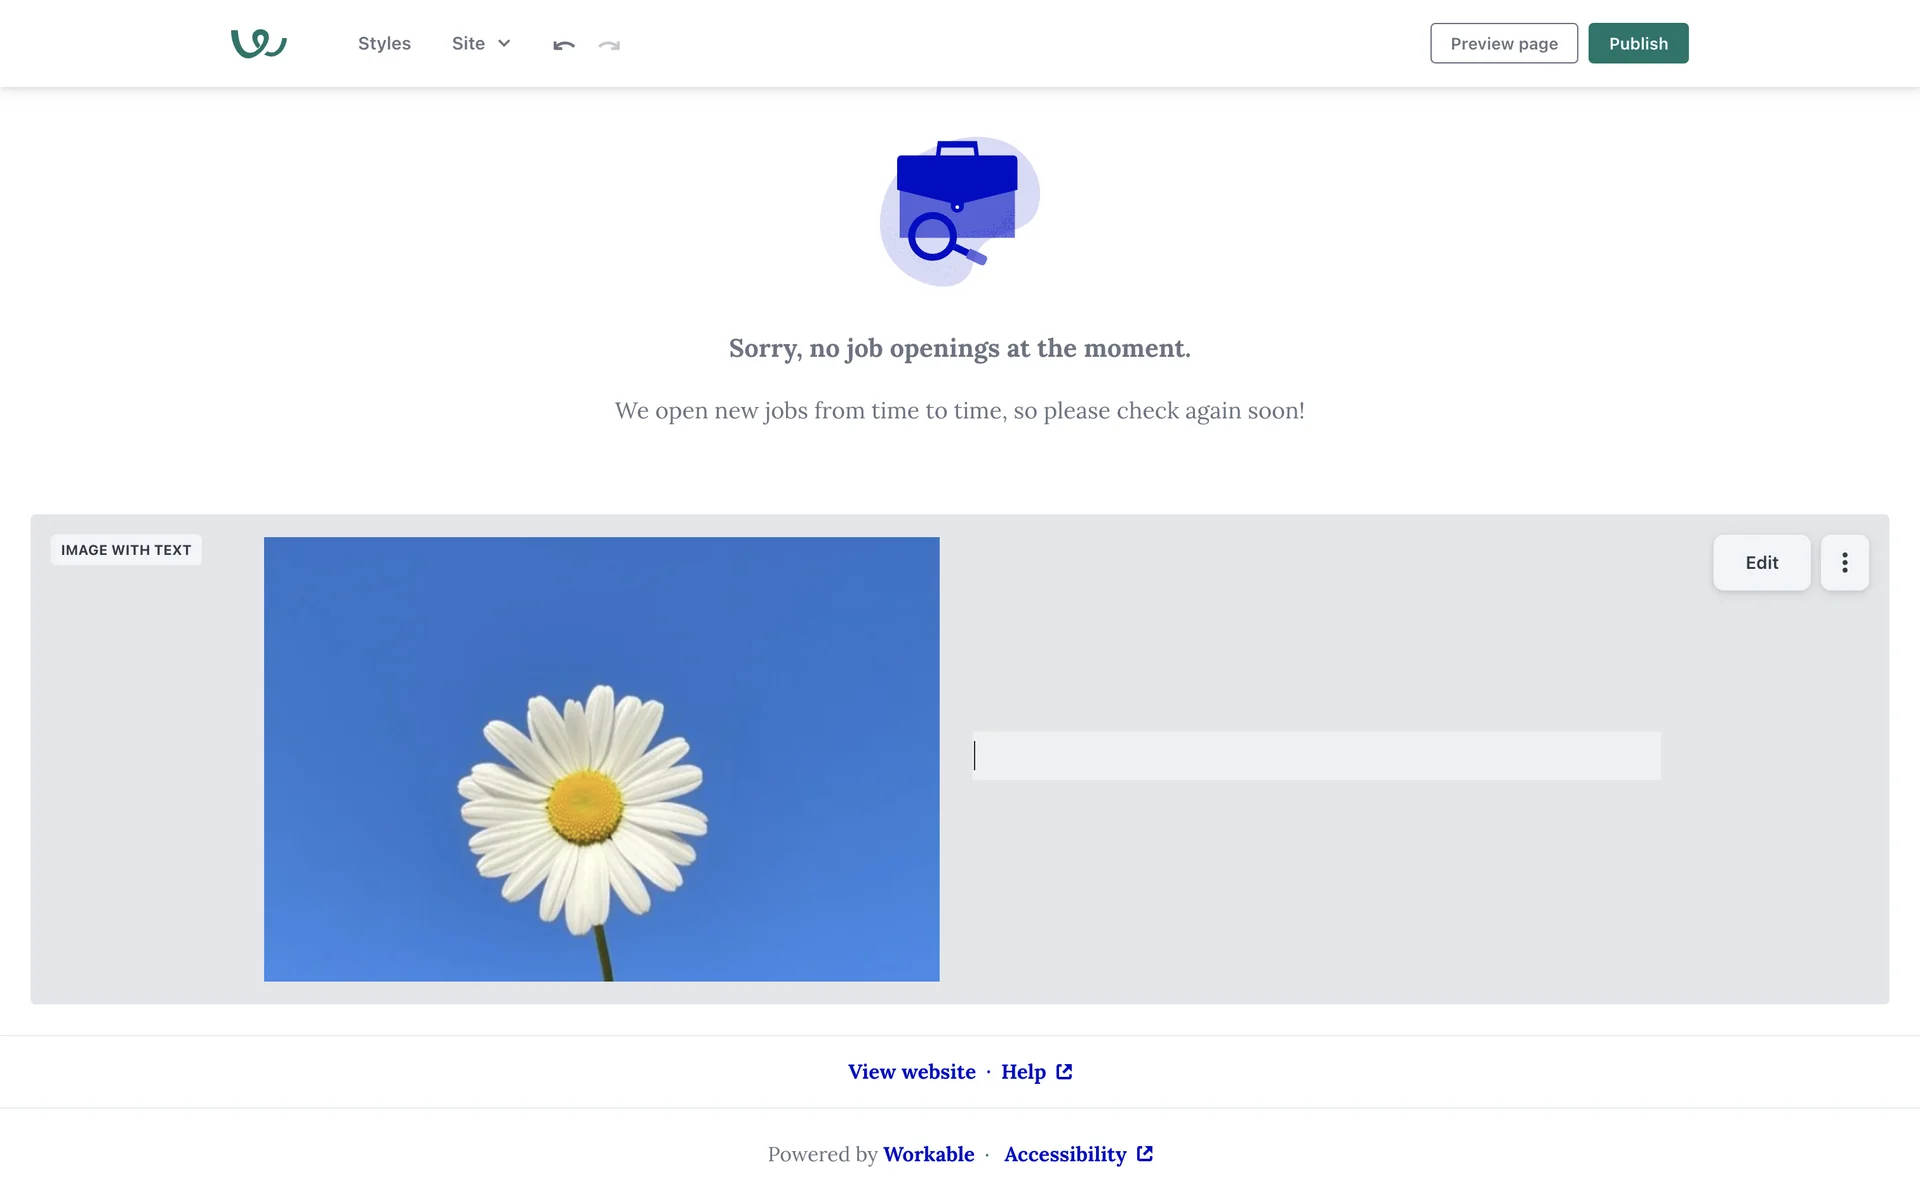
Task: Follow the Workable link in the footer
Action: [928, 1154]
